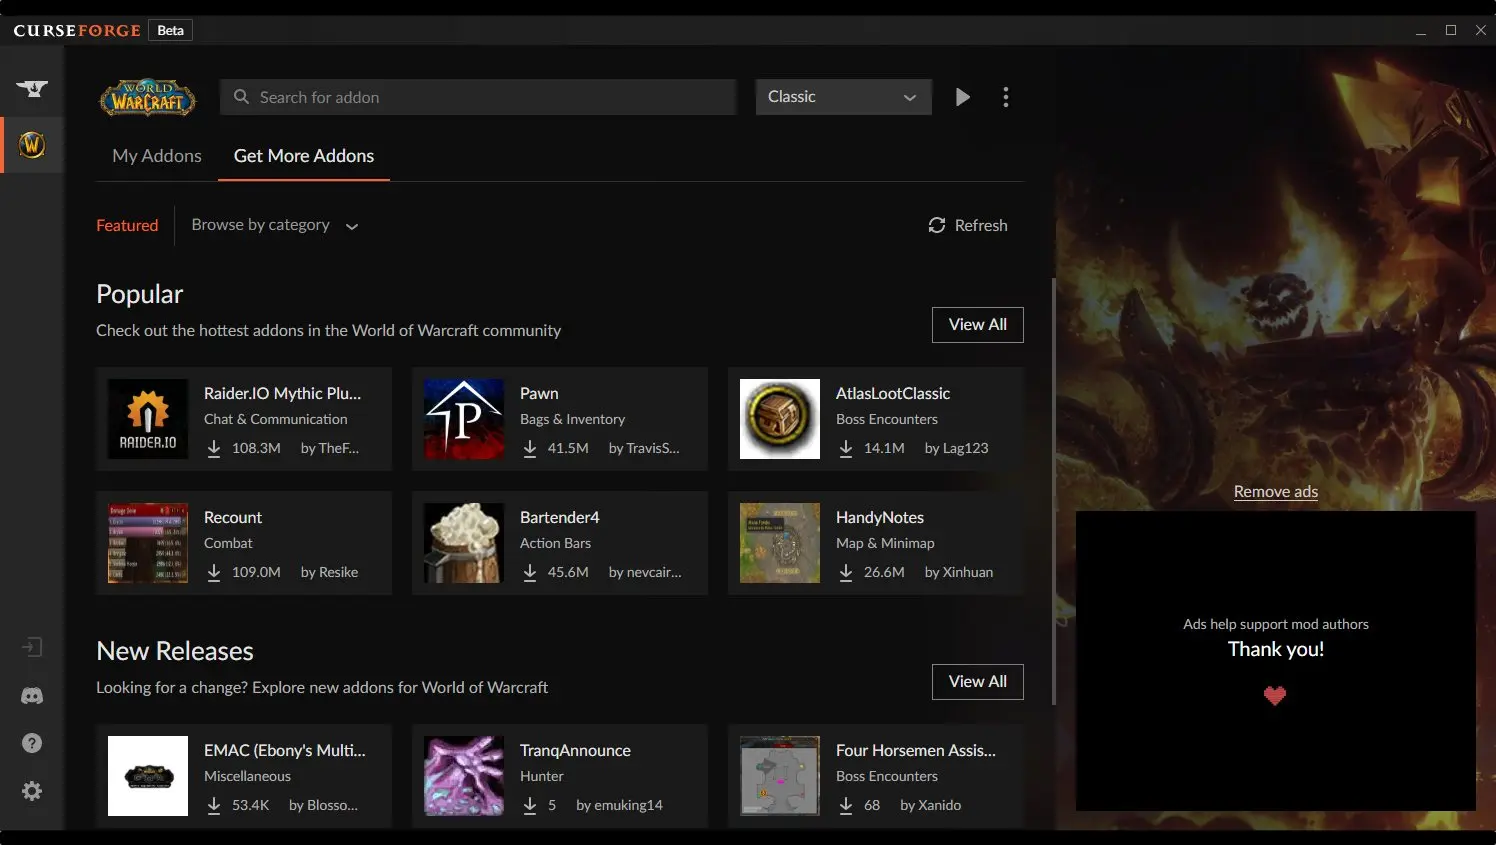Click the sign-in icon in the sidebar
The height and width of the screenshot is (845, 1496).
(32, 647)
